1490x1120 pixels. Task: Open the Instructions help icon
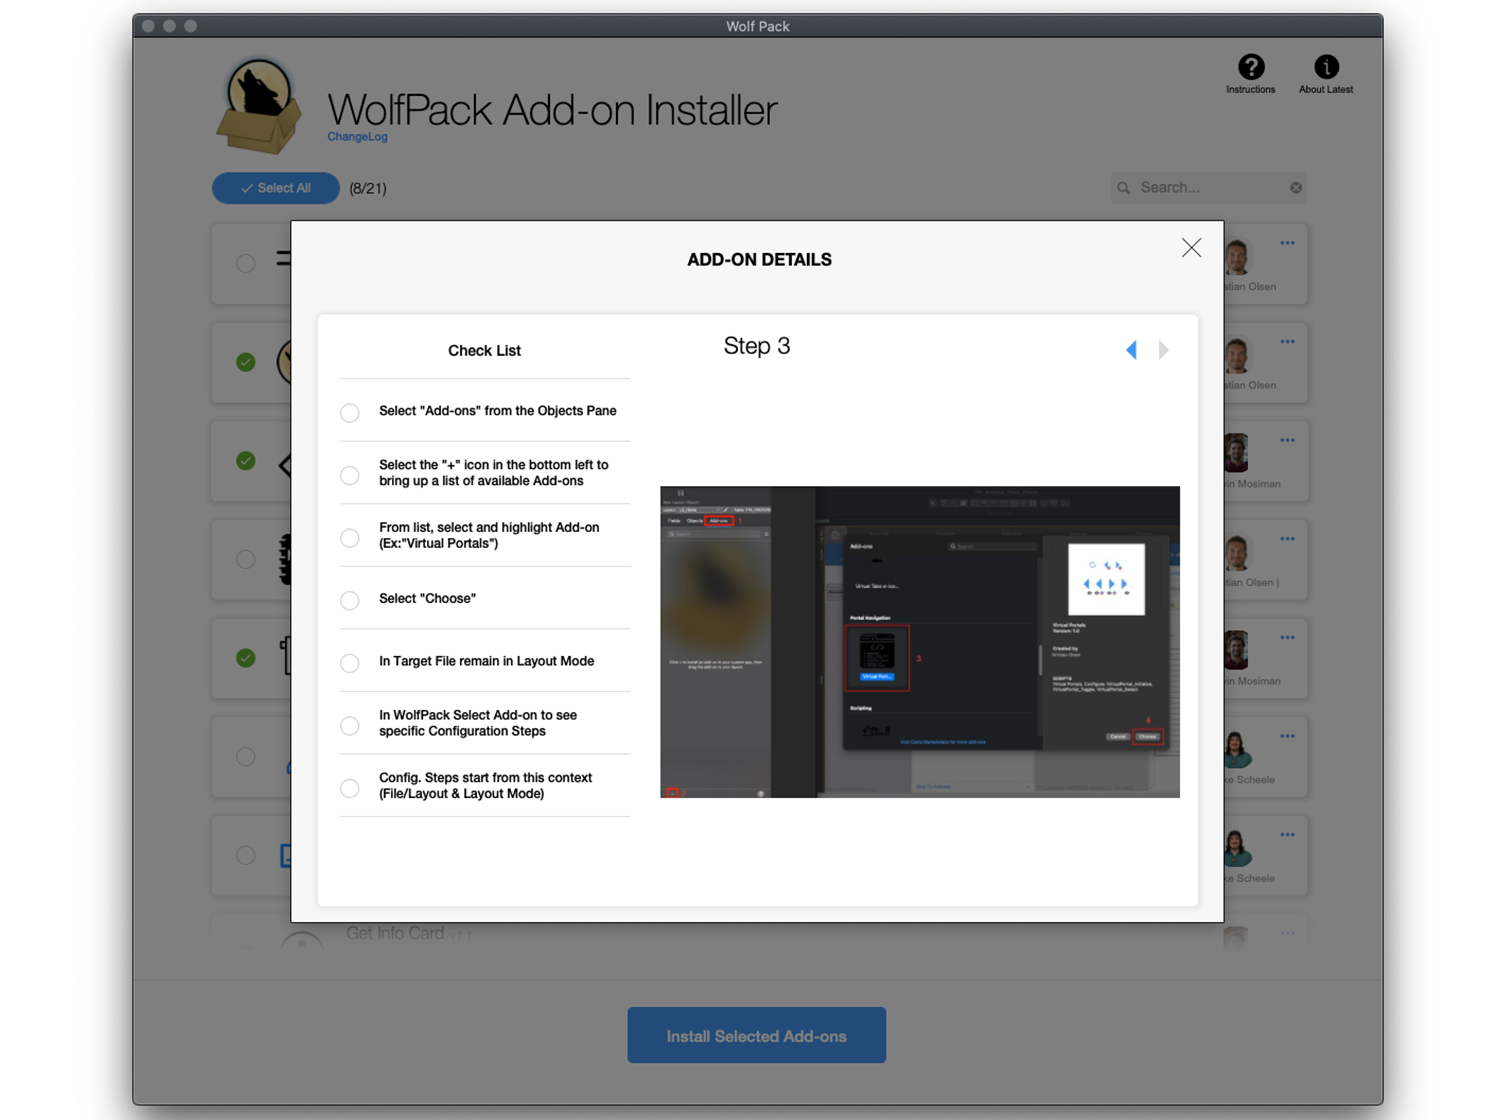1250,67
